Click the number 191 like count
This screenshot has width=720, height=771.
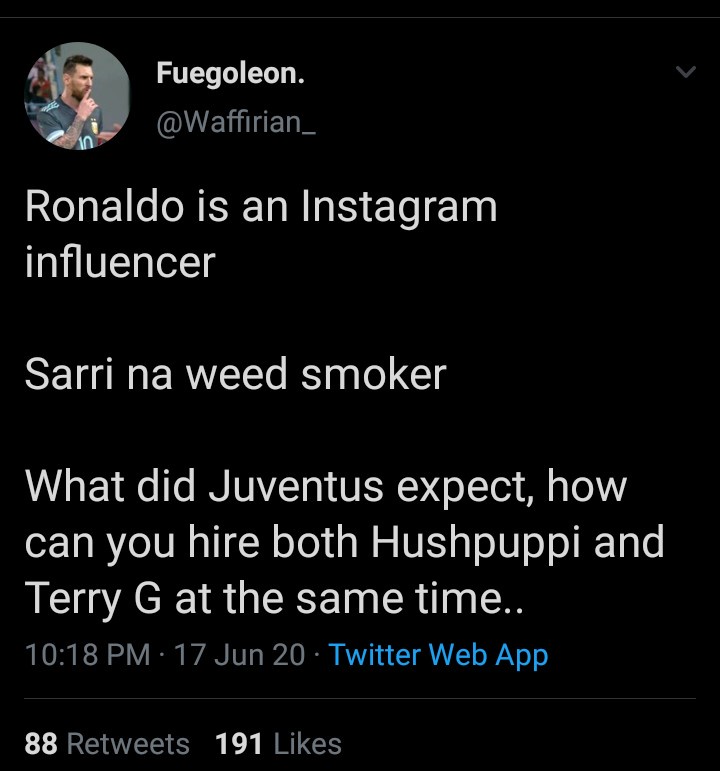pos(239,744)
